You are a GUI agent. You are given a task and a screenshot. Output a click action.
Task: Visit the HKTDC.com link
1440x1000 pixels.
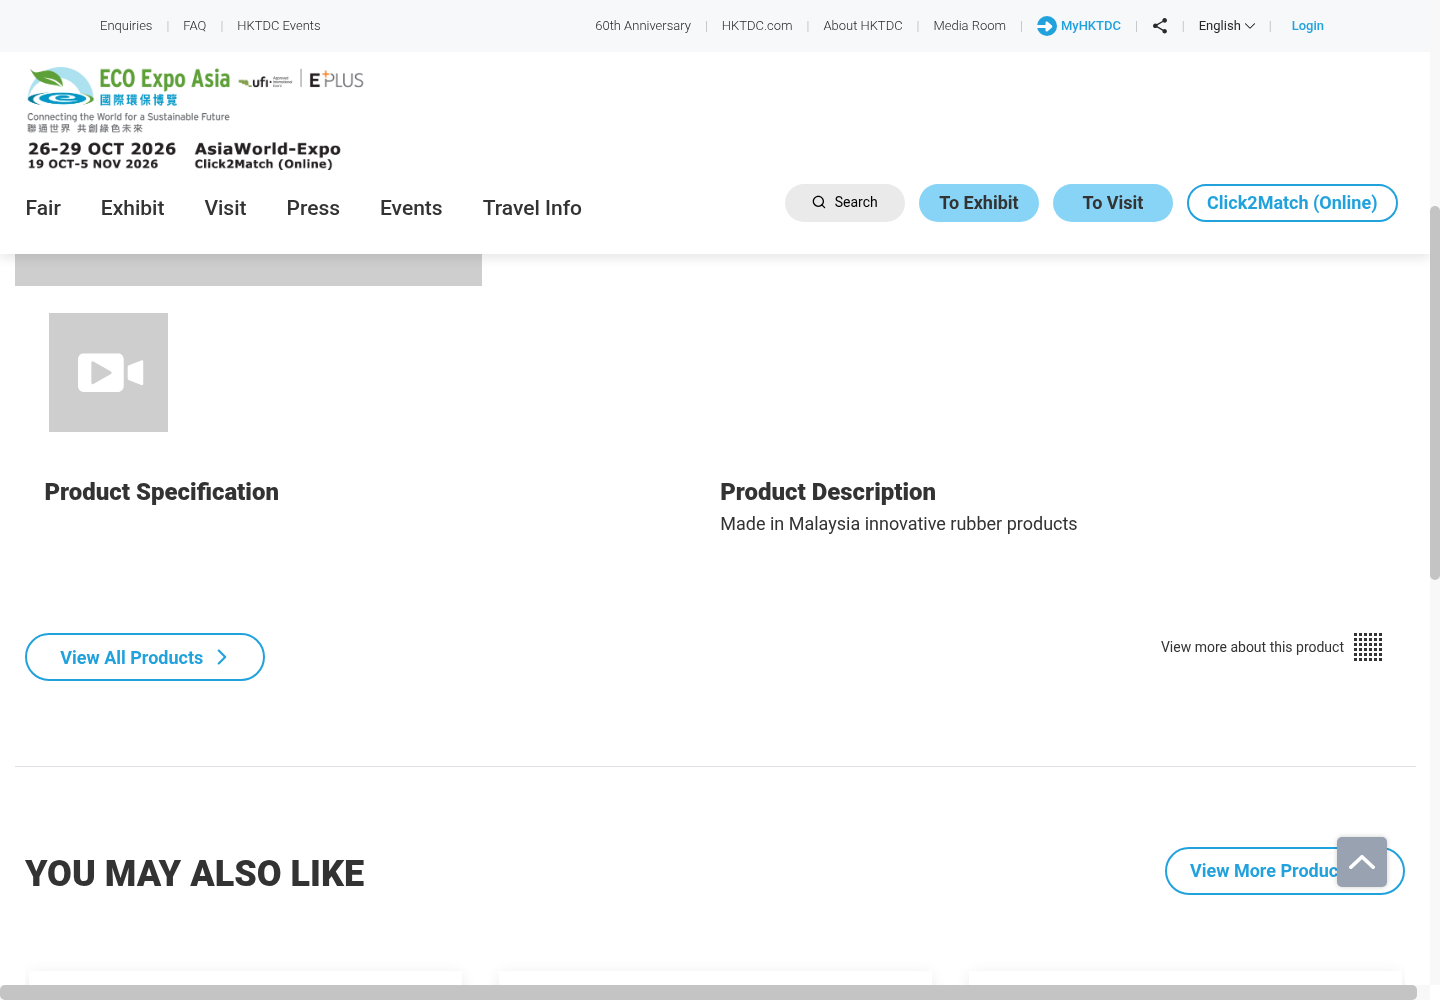[x=757, y=26]
